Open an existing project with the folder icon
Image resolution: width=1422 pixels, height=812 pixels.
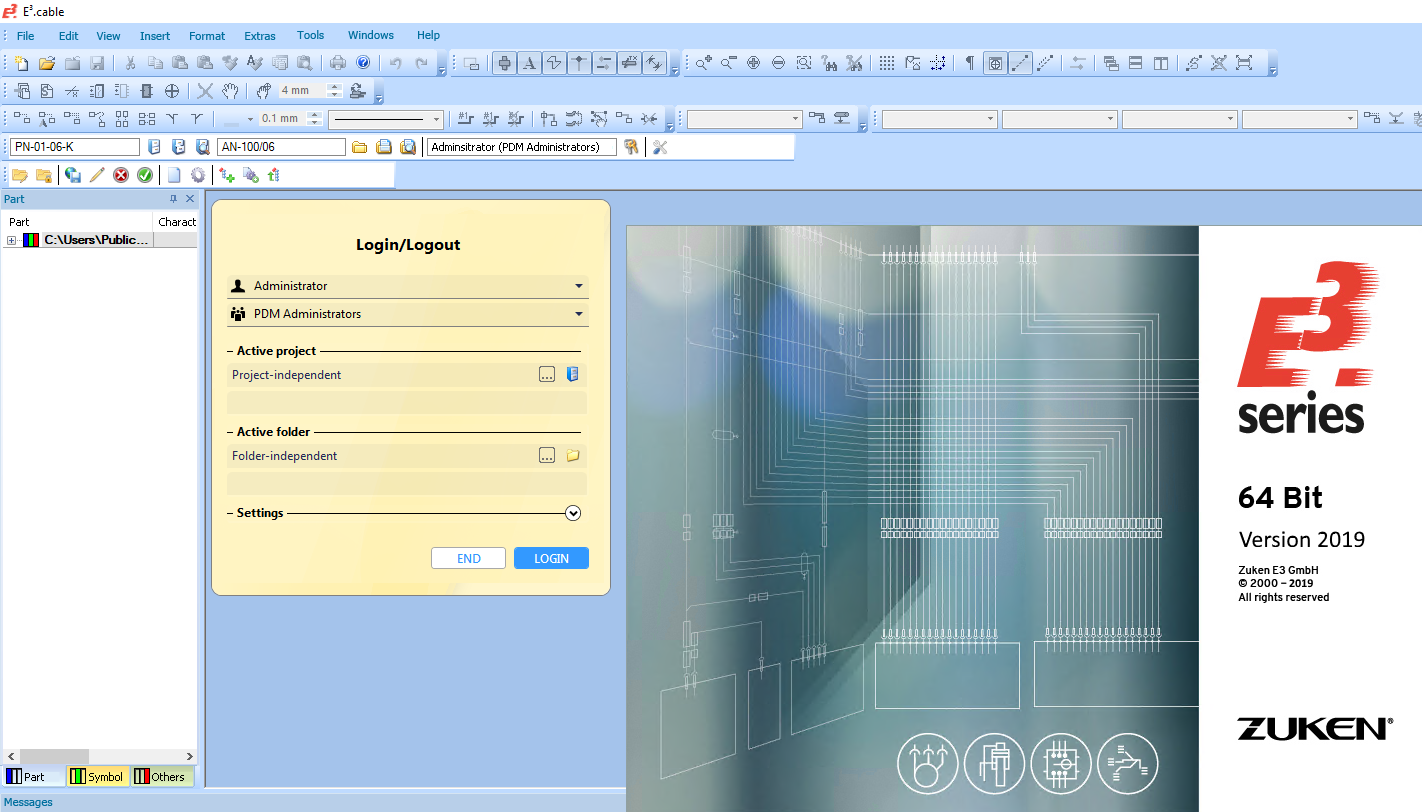tap(46, 63)
